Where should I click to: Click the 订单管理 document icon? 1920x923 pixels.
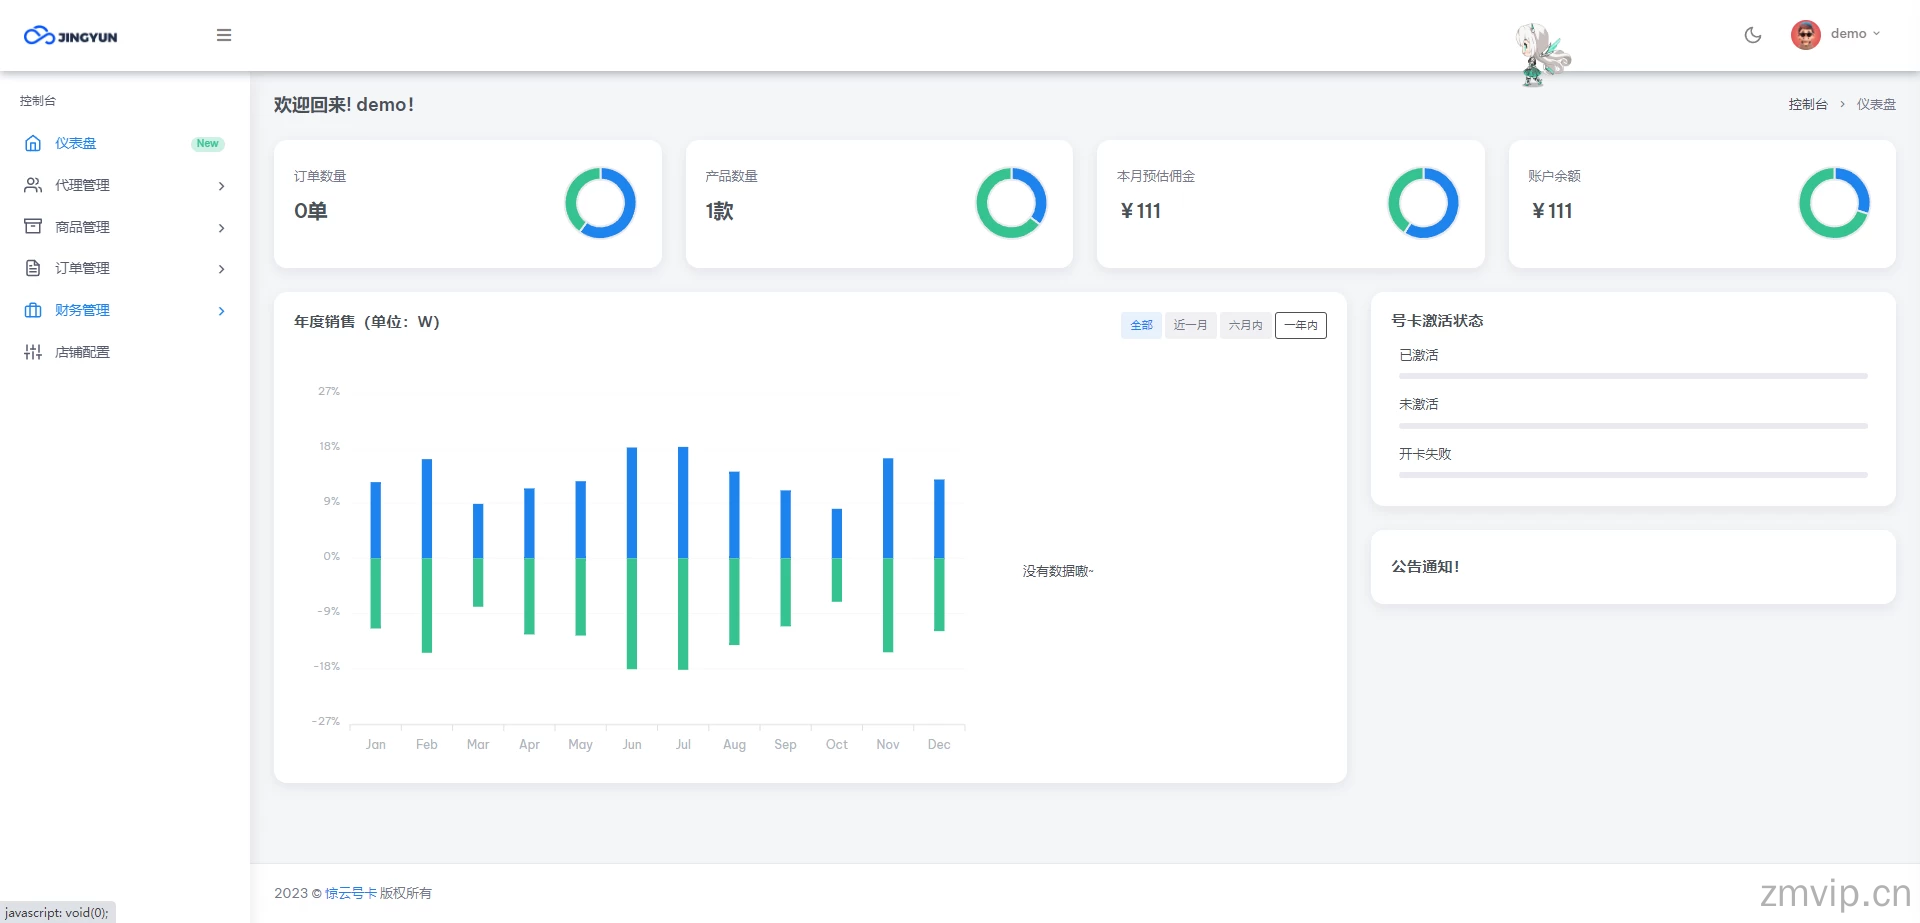pos(33,268)
